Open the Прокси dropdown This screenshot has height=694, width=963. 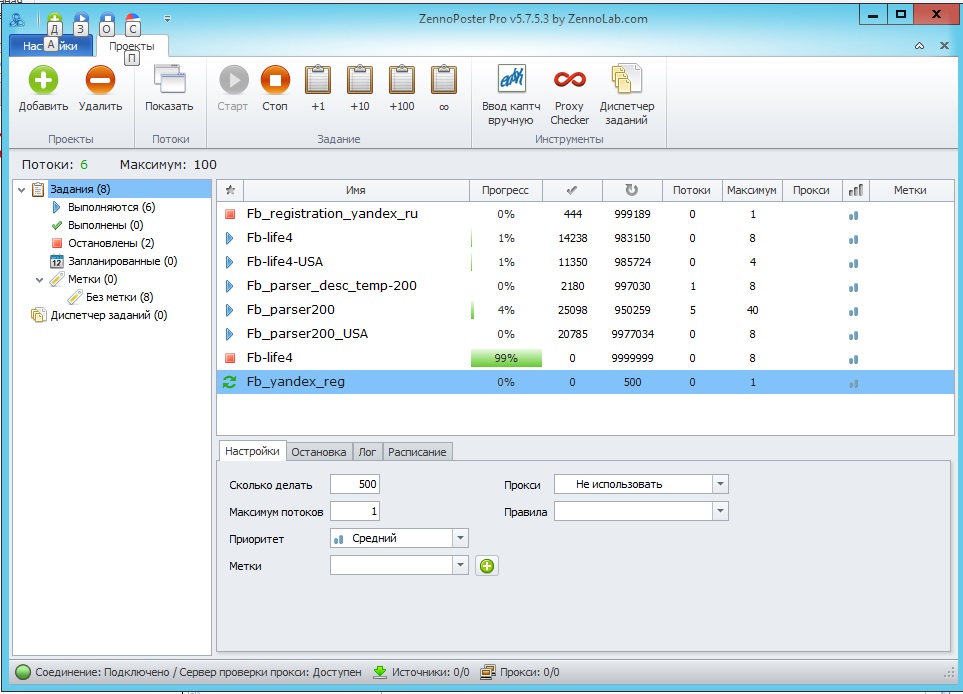pyautogui.click(x=720, y=484)
